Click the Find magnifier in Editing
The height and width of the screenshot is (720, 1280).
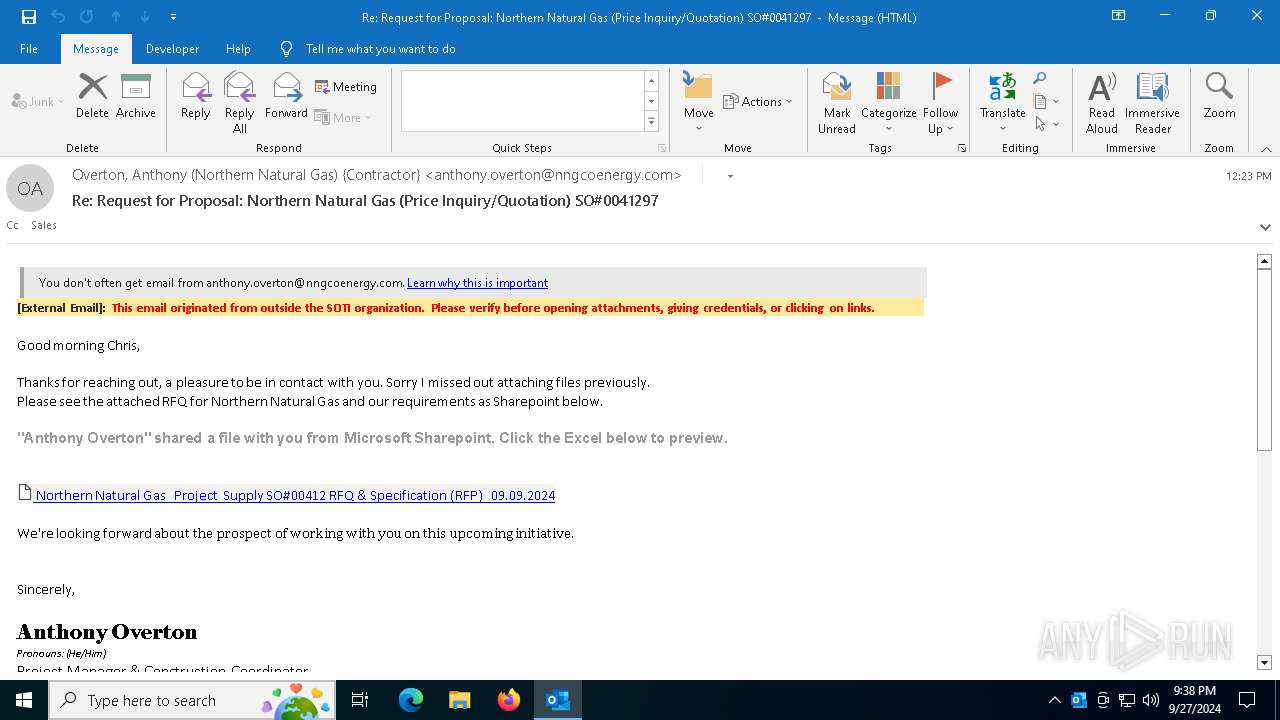click(x=1040, y=78)
